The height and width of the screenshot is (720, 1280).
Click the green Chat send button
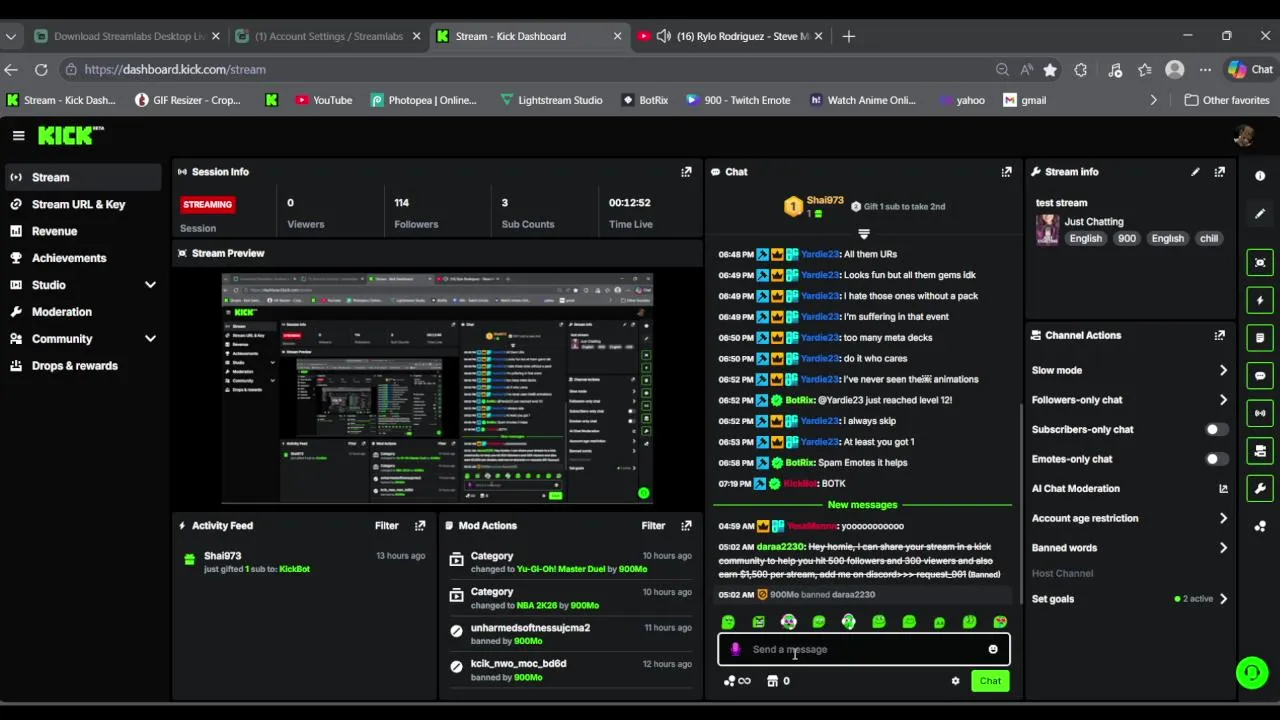pyautogui.click(x=990, y=681)
